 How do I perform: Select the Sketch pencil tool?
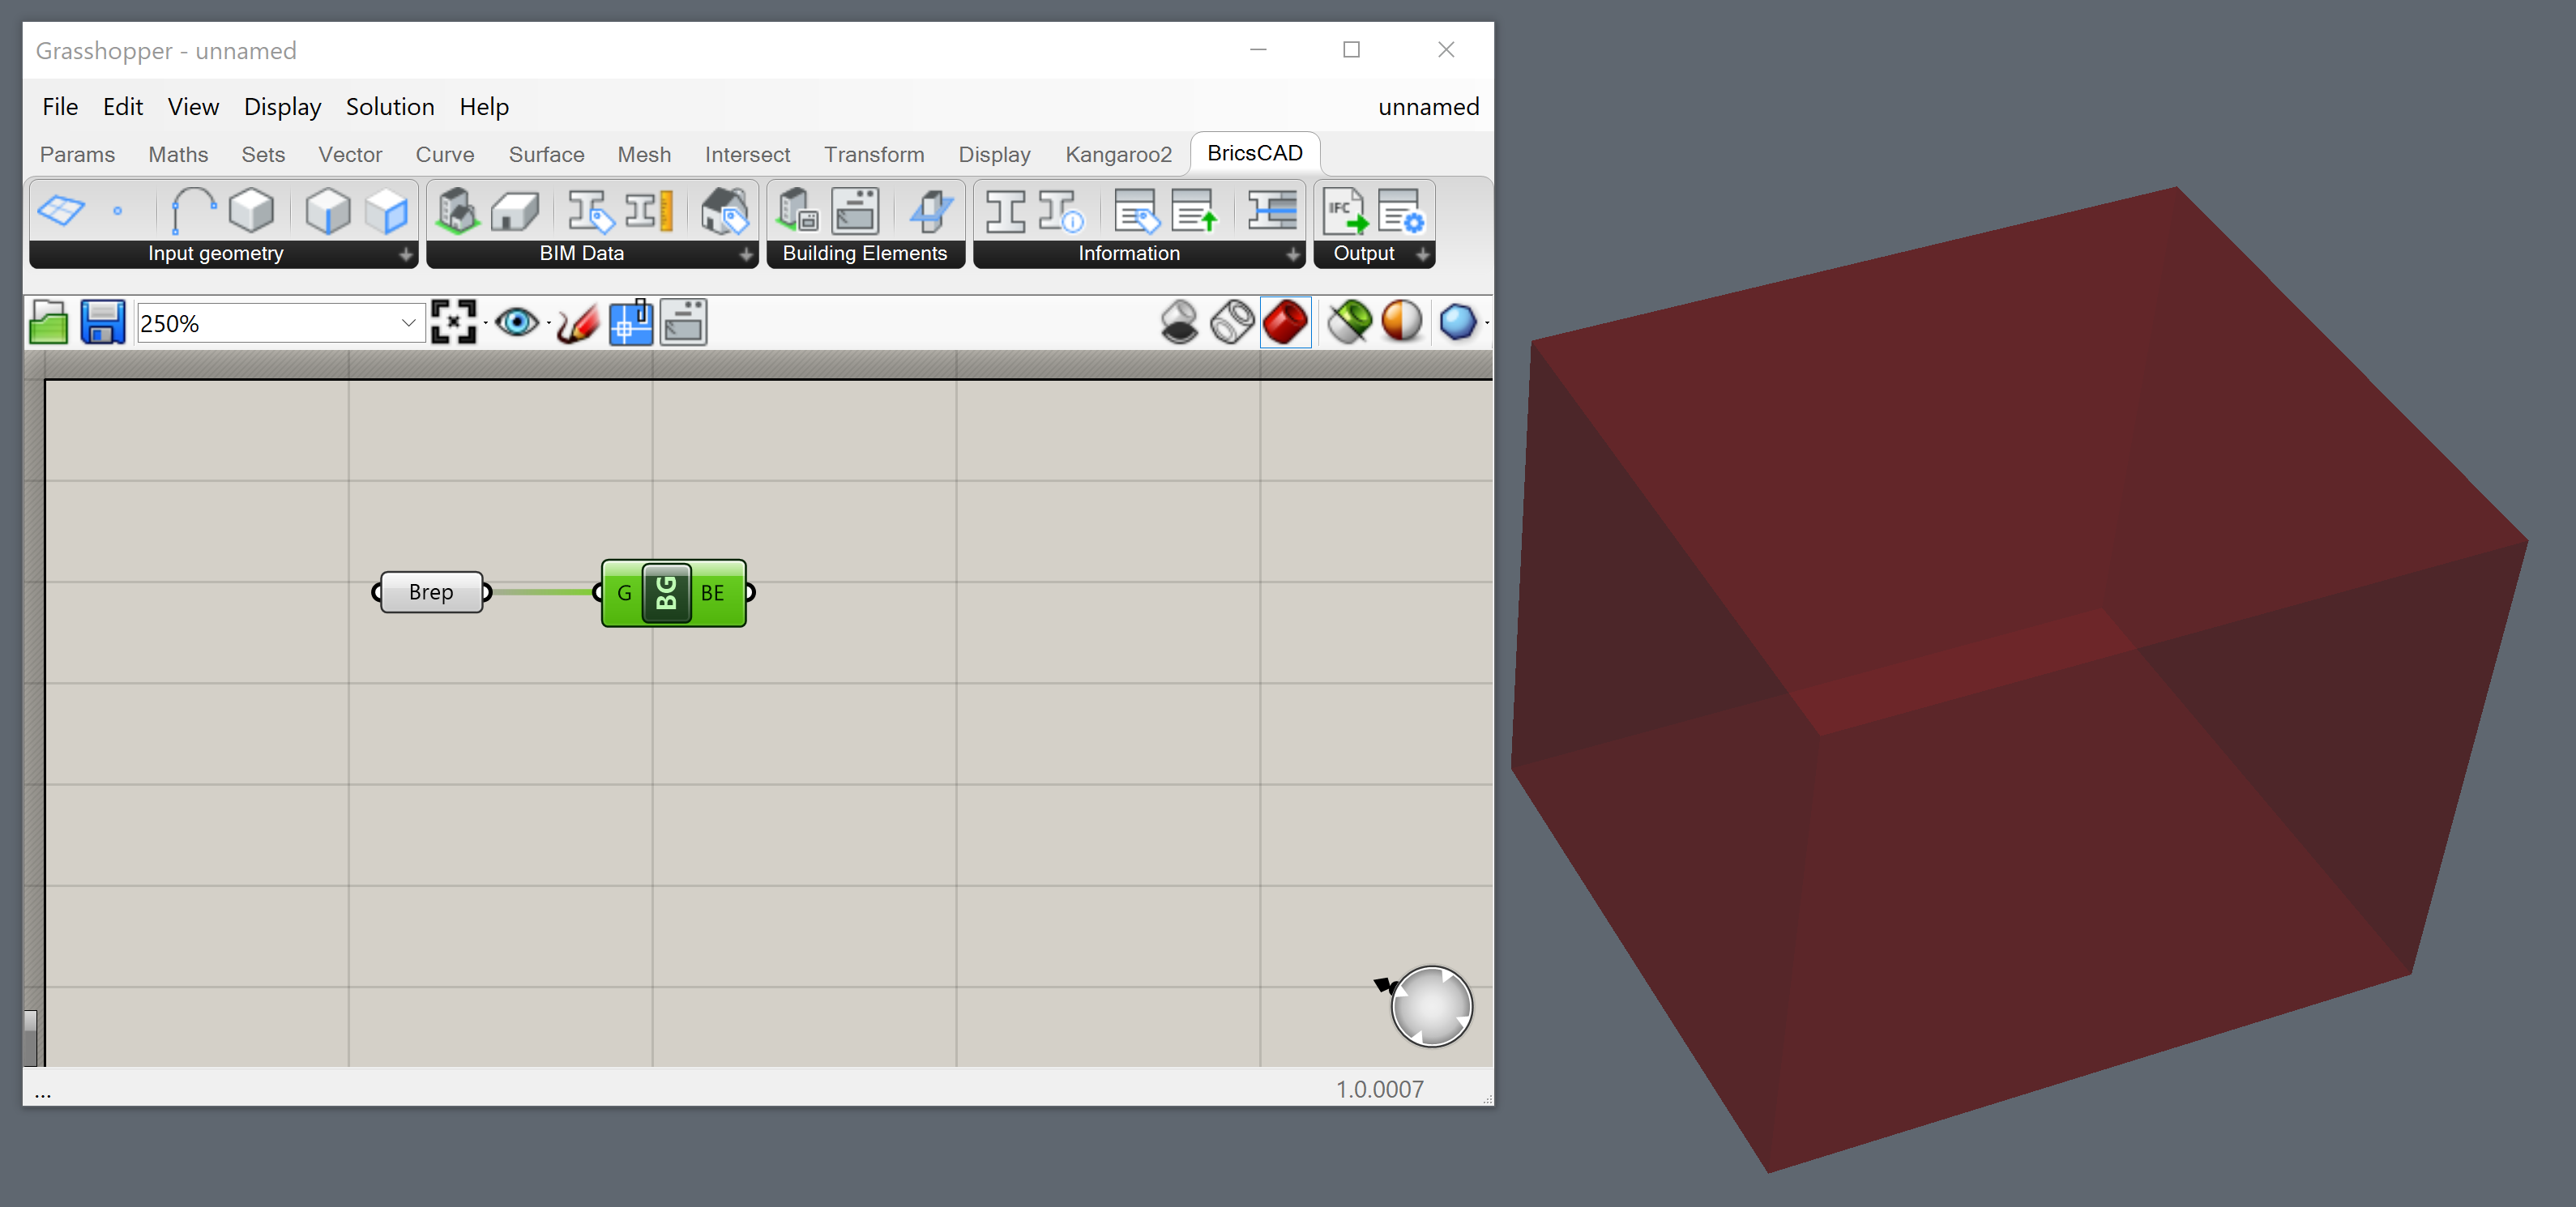[x=577, y=323]
